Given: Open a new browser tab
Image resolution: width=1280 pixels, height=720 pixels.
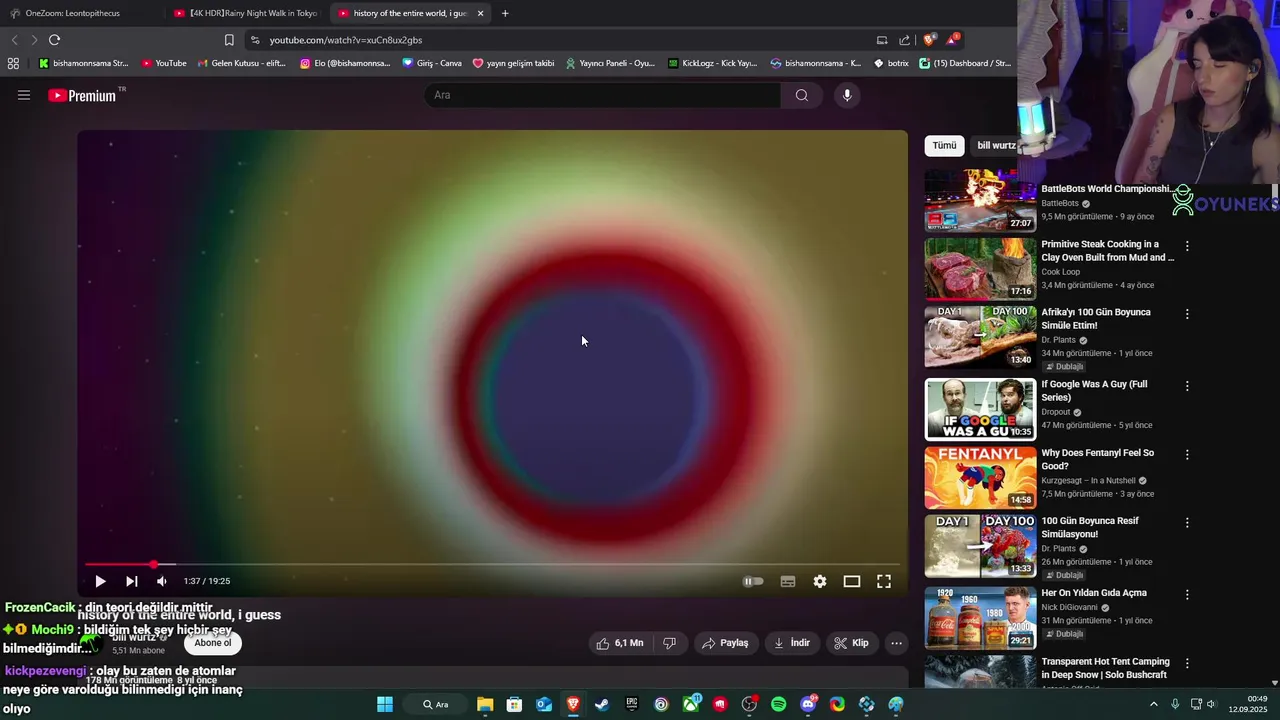Looking at the screenshot, I should (505, 13).
